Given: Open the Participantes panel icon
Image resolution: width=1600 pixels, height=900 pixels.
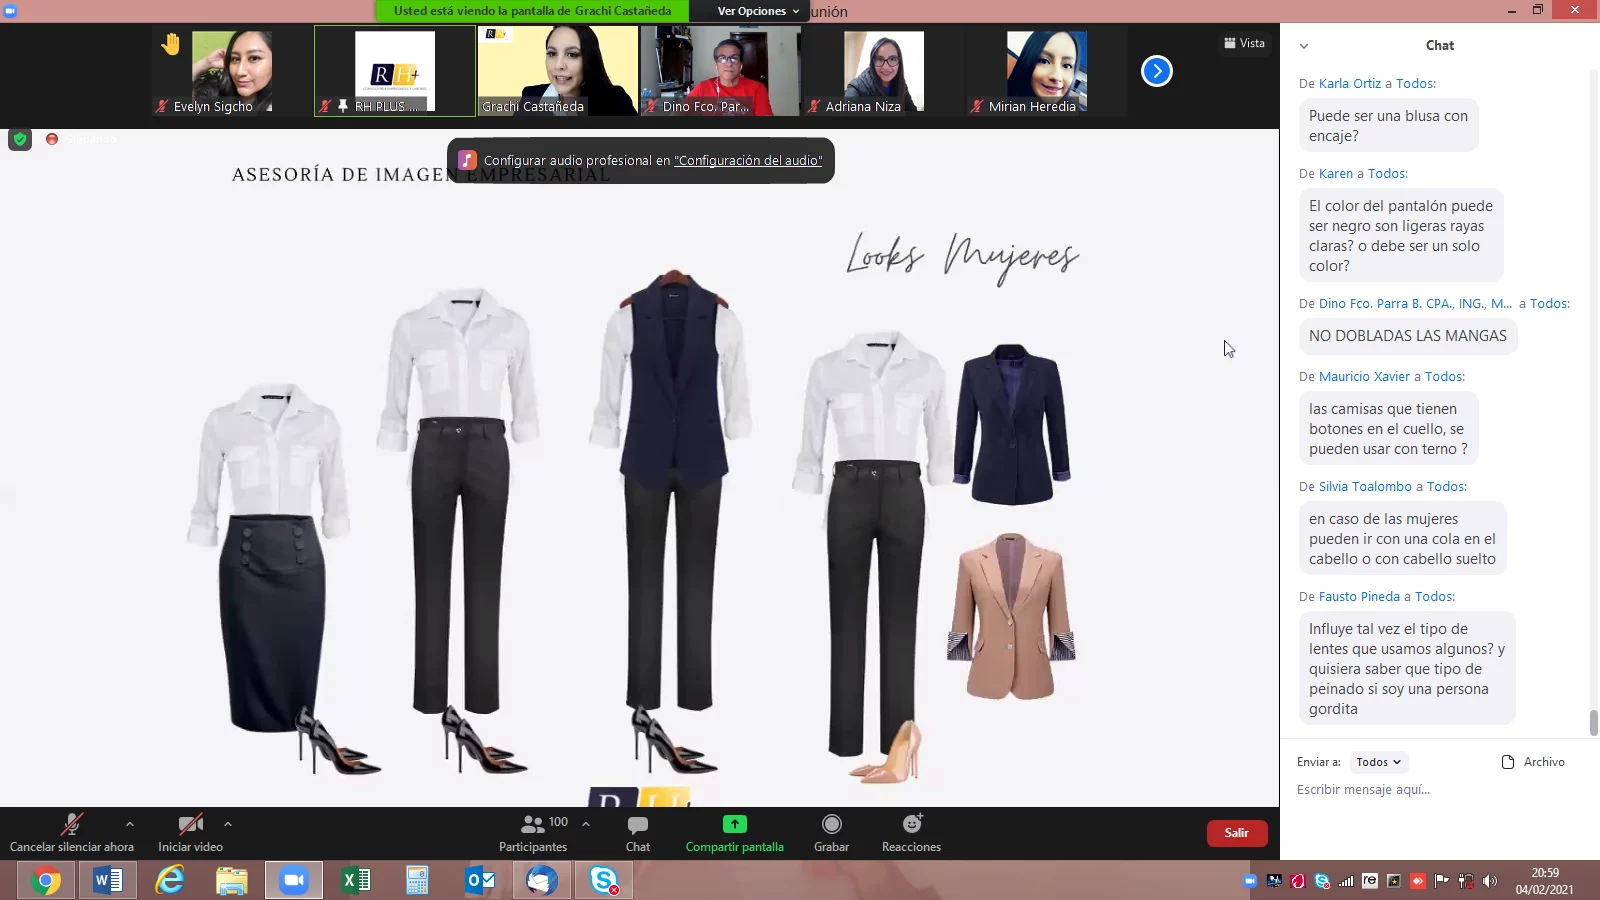Looking at the screenshot, I should click(533, 825).
